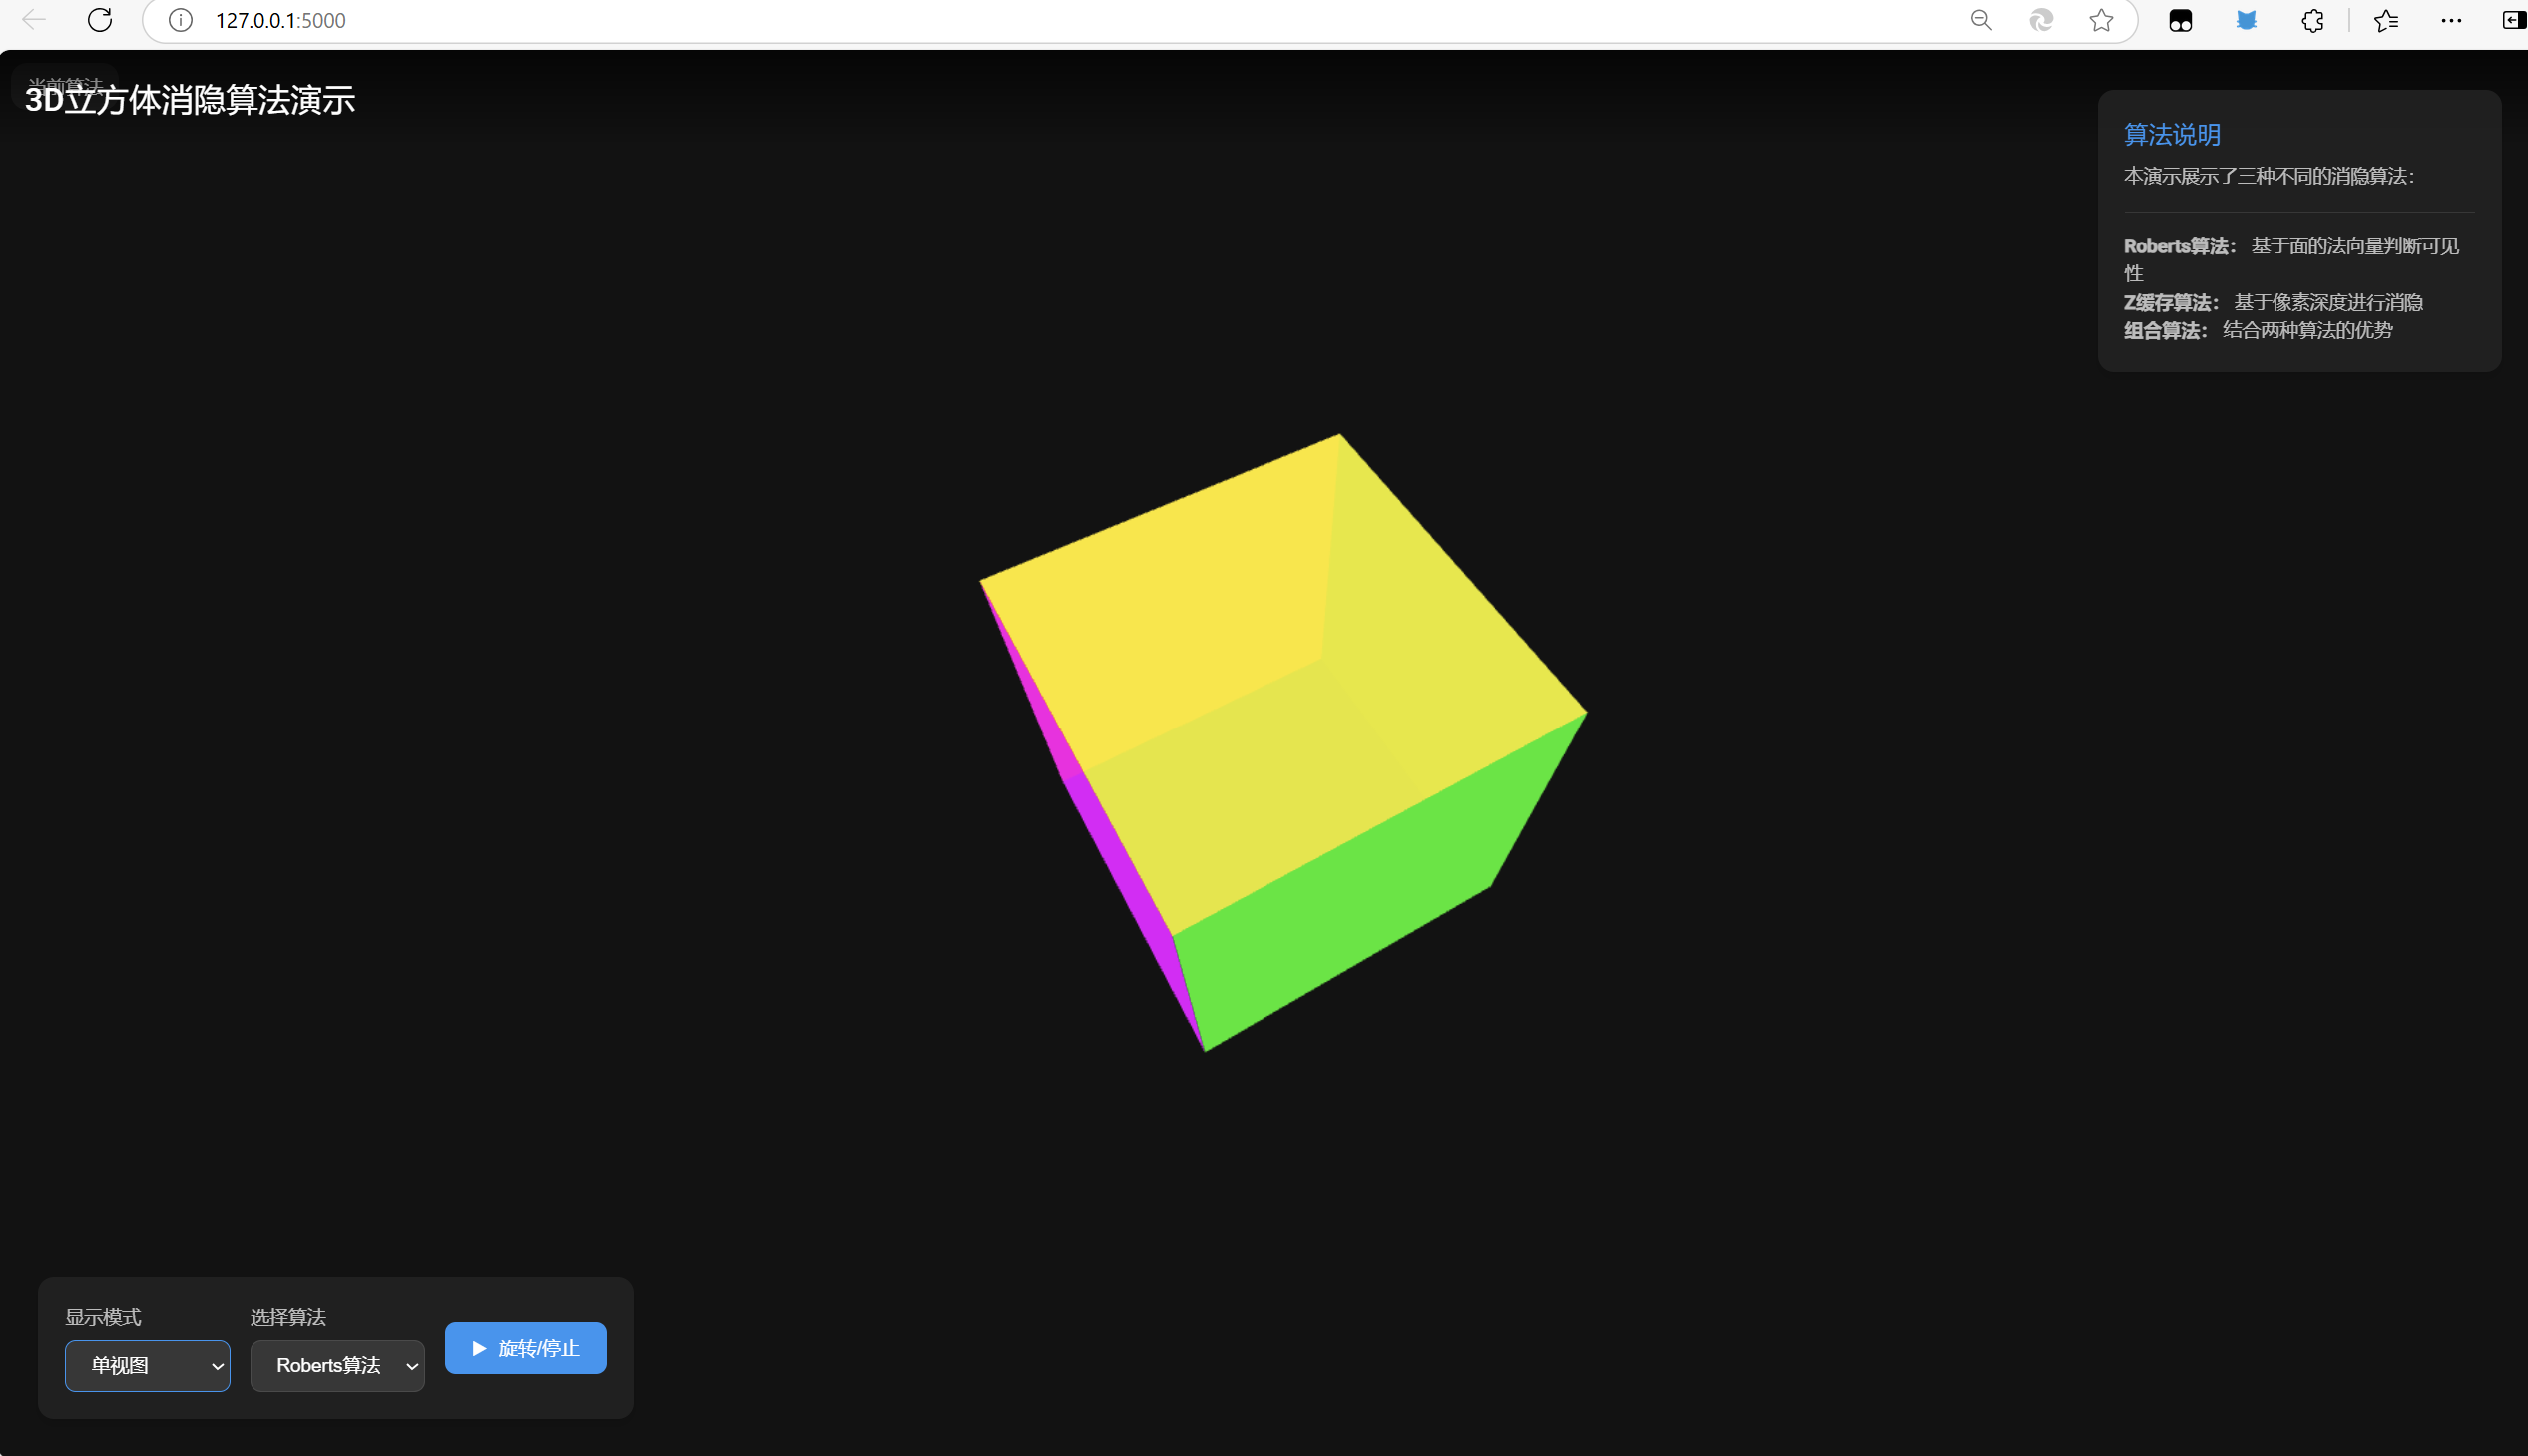Toggle rotation with the 旋转/停止 button
The image size is (2528, 1456).
click(x=525, y=1348)
